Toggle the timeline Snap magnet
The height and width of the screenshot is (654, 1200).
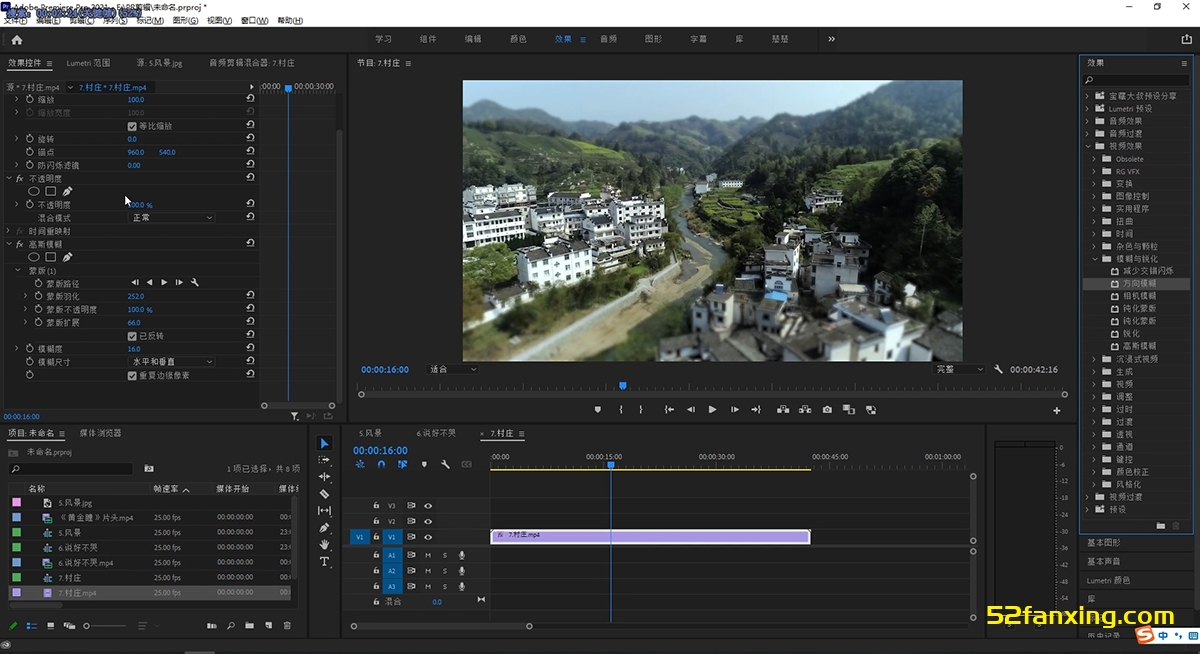(381, 464)
